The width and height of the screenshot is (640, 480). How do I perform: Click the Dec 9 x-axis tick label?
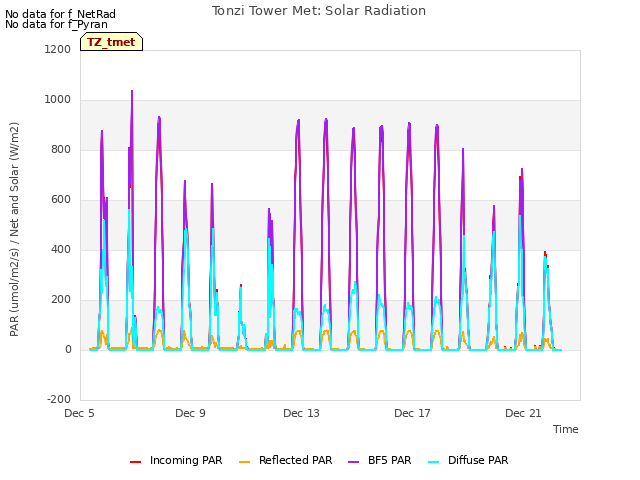tap(190, 413)
